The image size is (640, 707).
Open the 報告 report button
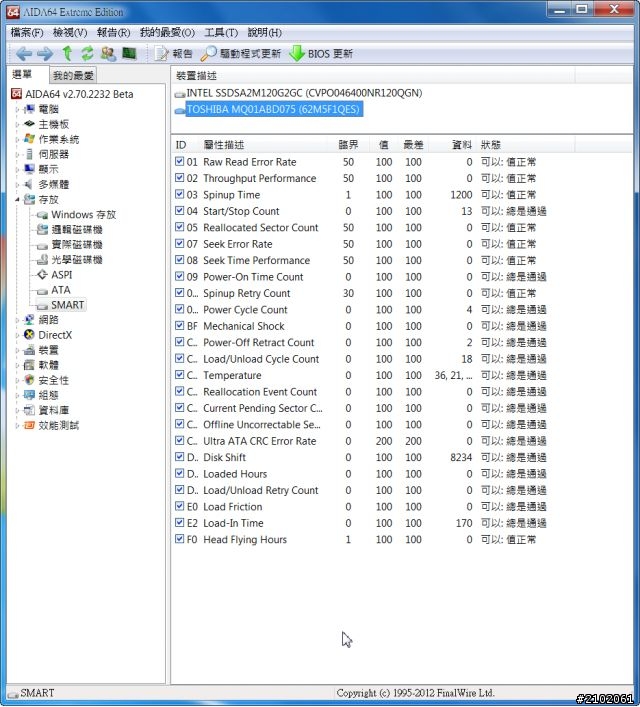[x=173, y=54]
